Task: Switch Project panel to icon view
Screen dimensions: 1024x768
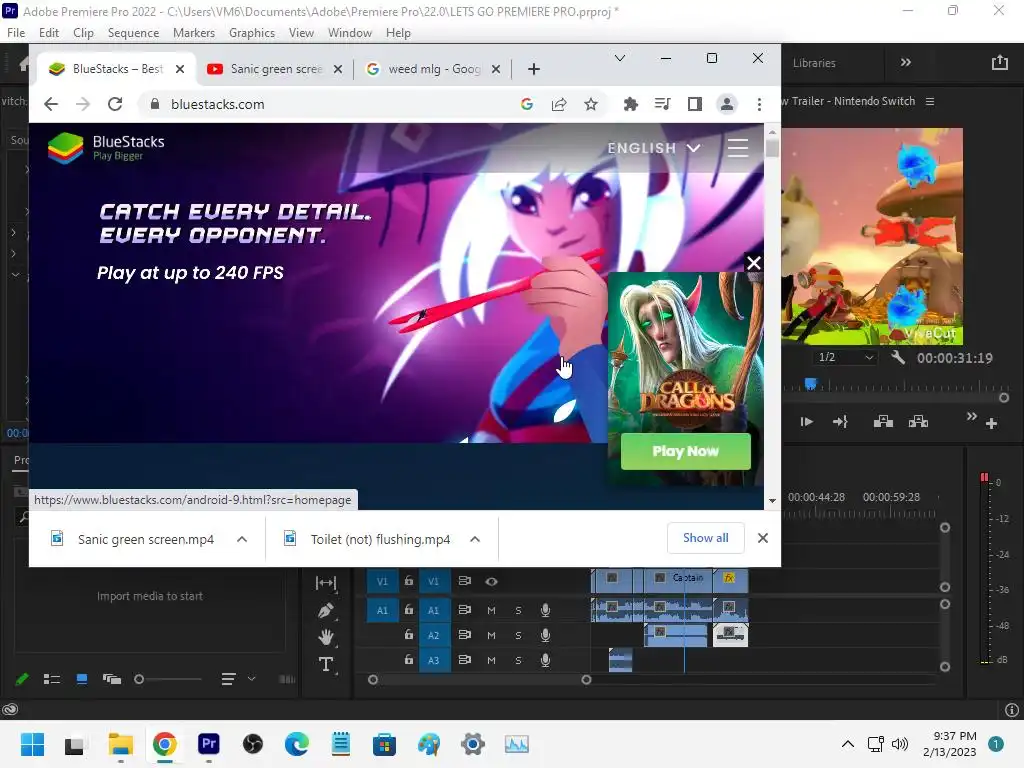Action: [x=82, y=679]
